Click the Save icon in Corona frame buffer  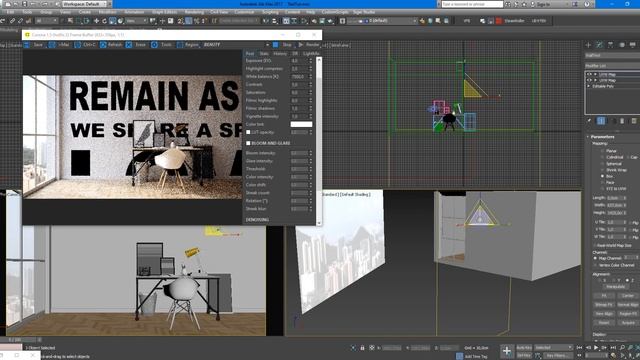[27, 45]
